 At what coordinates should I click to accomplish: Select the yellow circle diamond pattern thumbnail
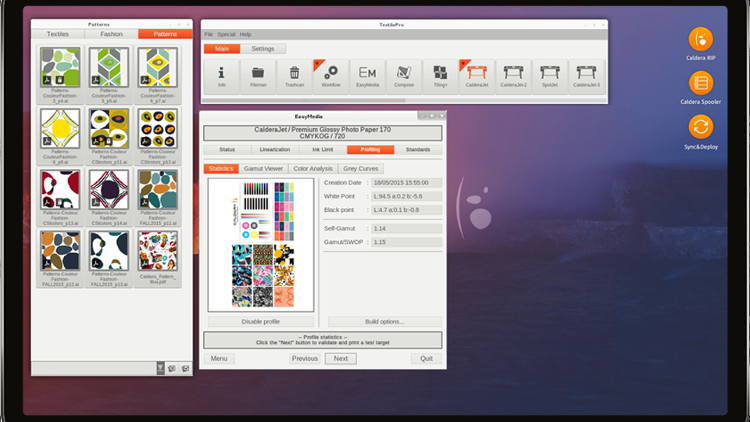click(60, 128)
